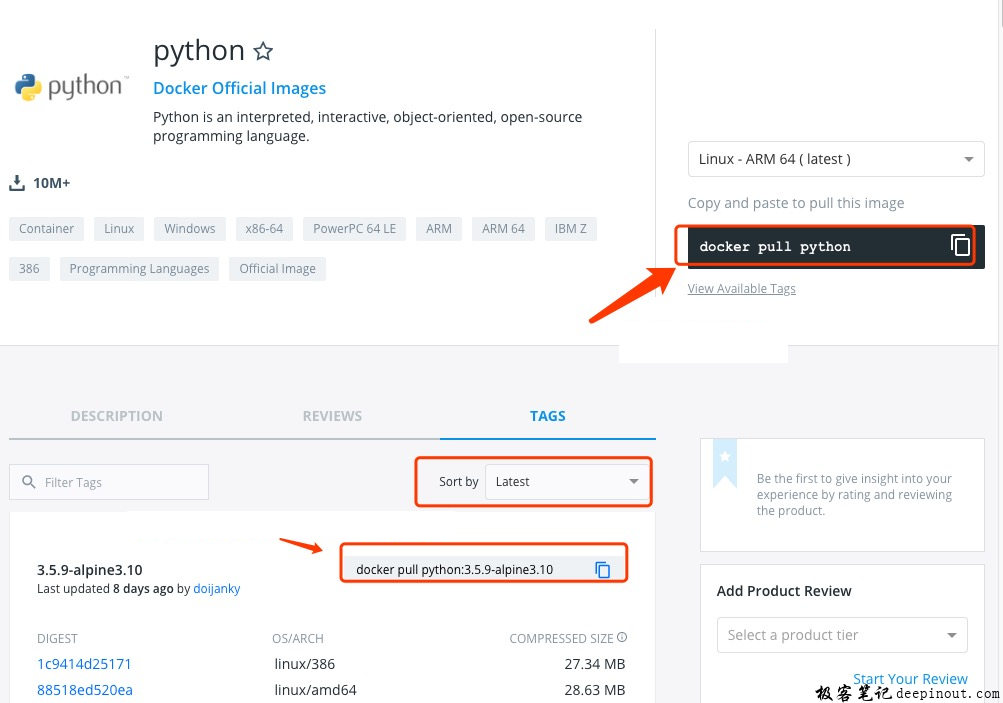Click the x86-64 platform tag
Viewport: 1003px width, 703px height.
(263, 228)
